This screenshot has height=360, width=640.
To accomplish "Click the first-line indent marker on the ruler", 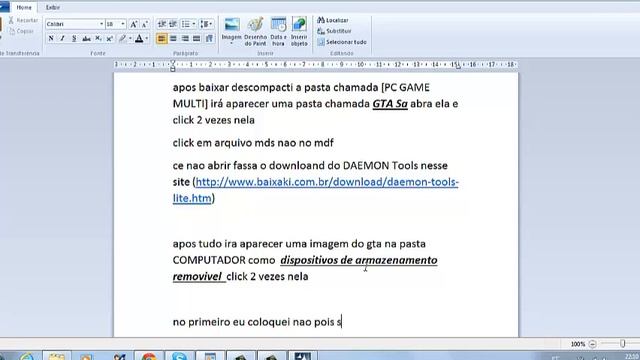I will 173,62.
